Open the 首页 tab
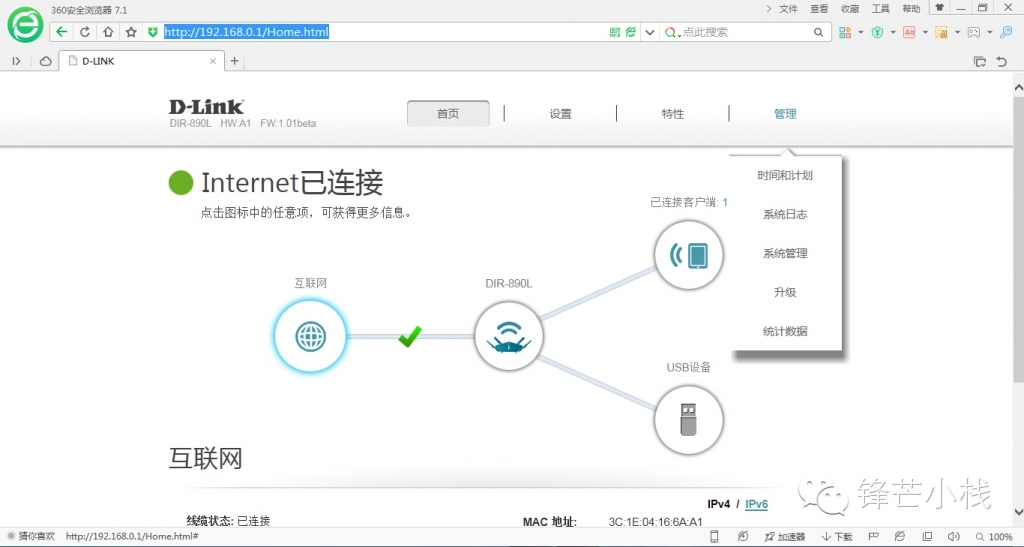Image resolution: width=1024 pixels, height=547 pixels. coord(448,114)
